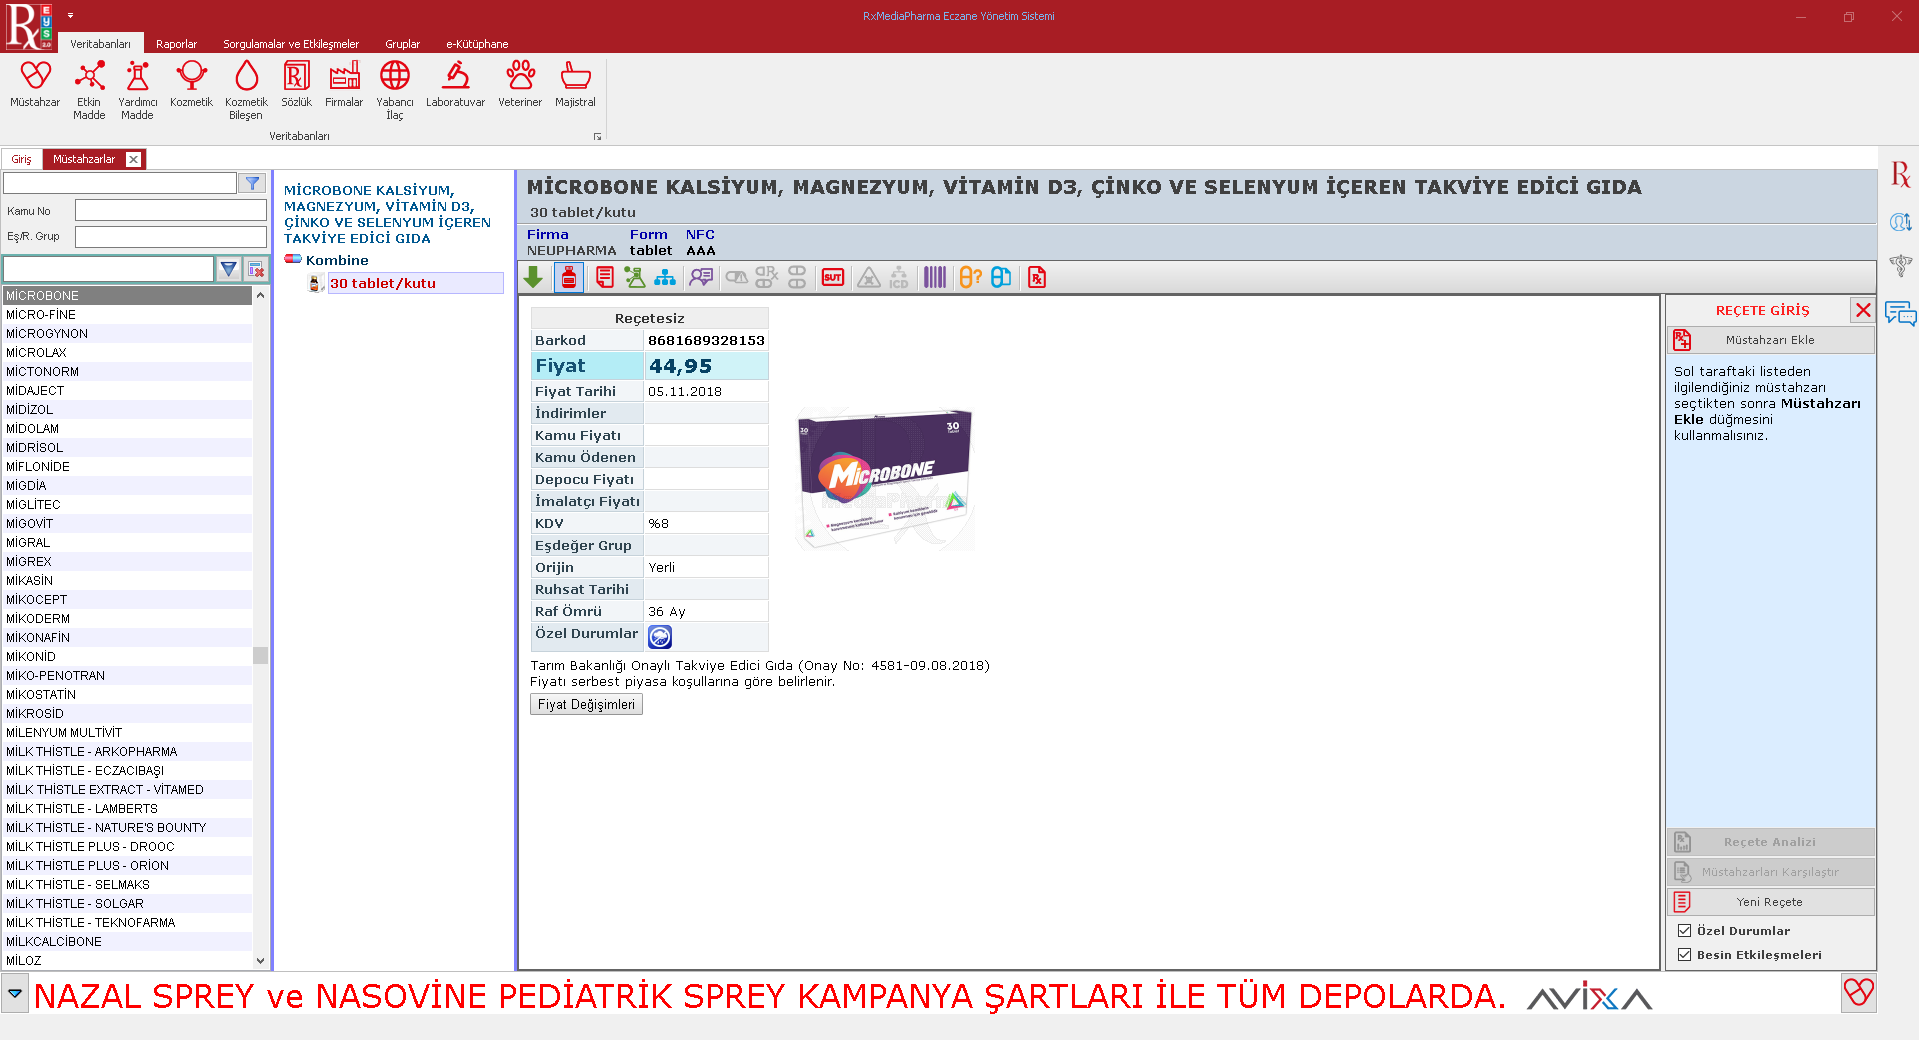Switch to the Raporlar ribbon tab
The height and width of the screenshot is (1040, 1919).
pos(176,44)
